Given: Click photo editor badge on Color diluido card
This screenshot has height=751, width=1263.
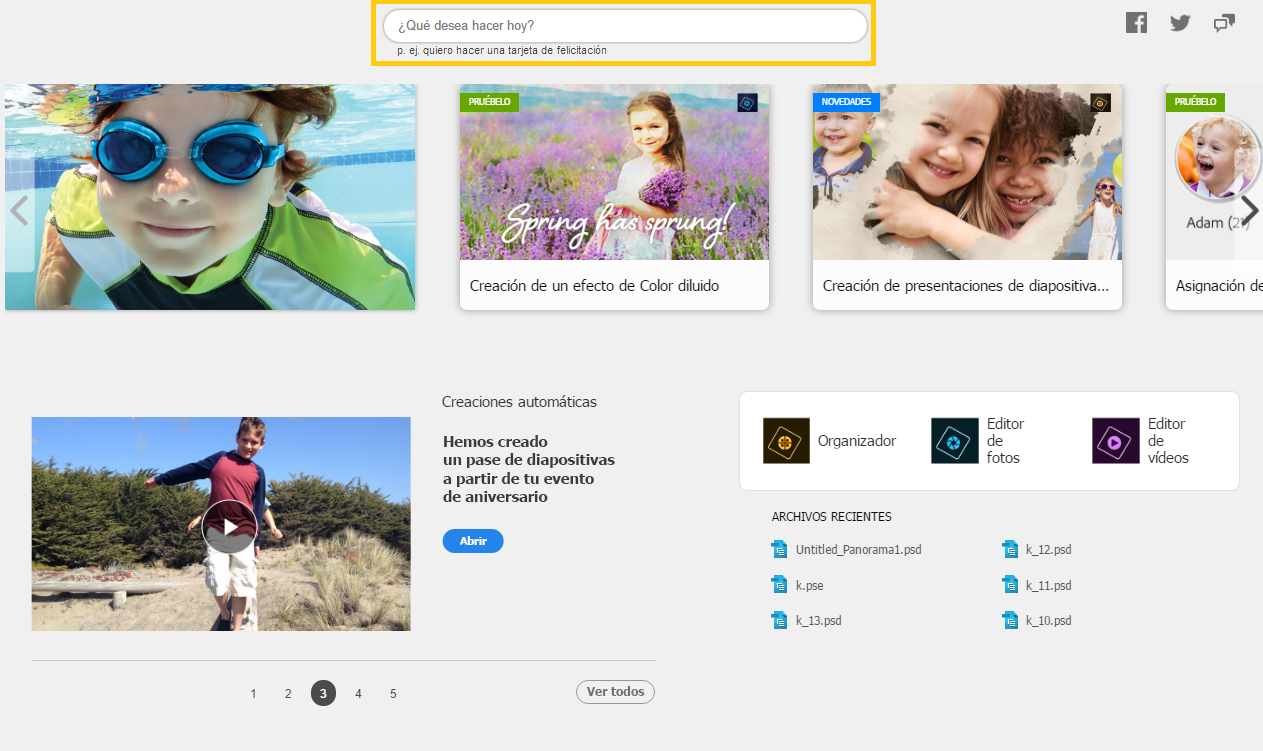Looking at the screenshot, I should coord(747,102).
